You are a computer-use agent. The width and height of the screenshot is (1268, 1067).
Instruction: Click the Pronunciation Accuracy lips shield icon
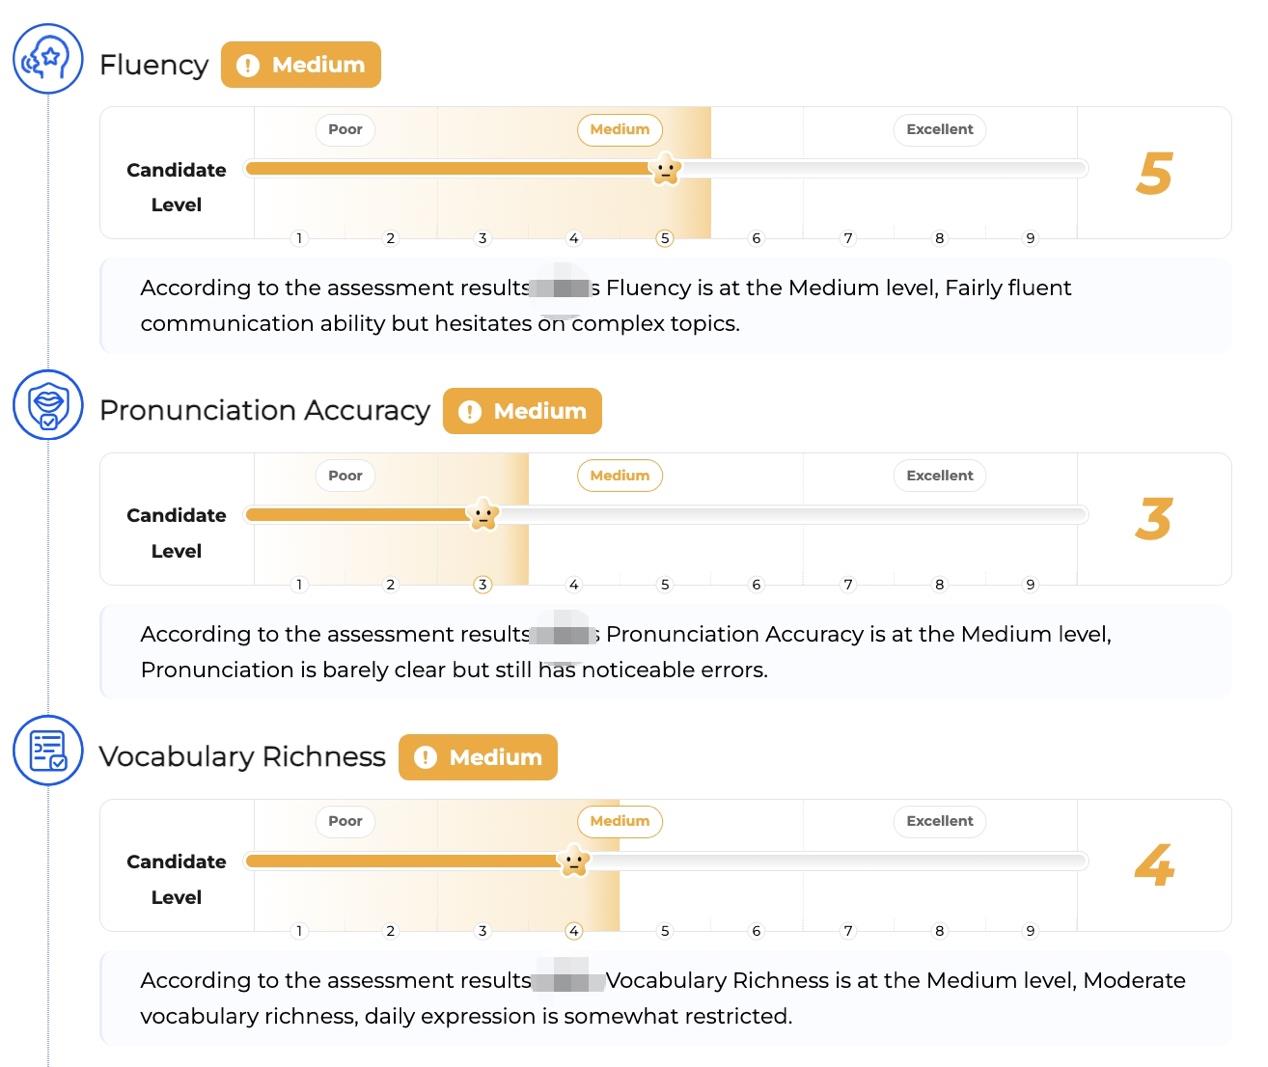pyautogui.click(x=48, y=405)
